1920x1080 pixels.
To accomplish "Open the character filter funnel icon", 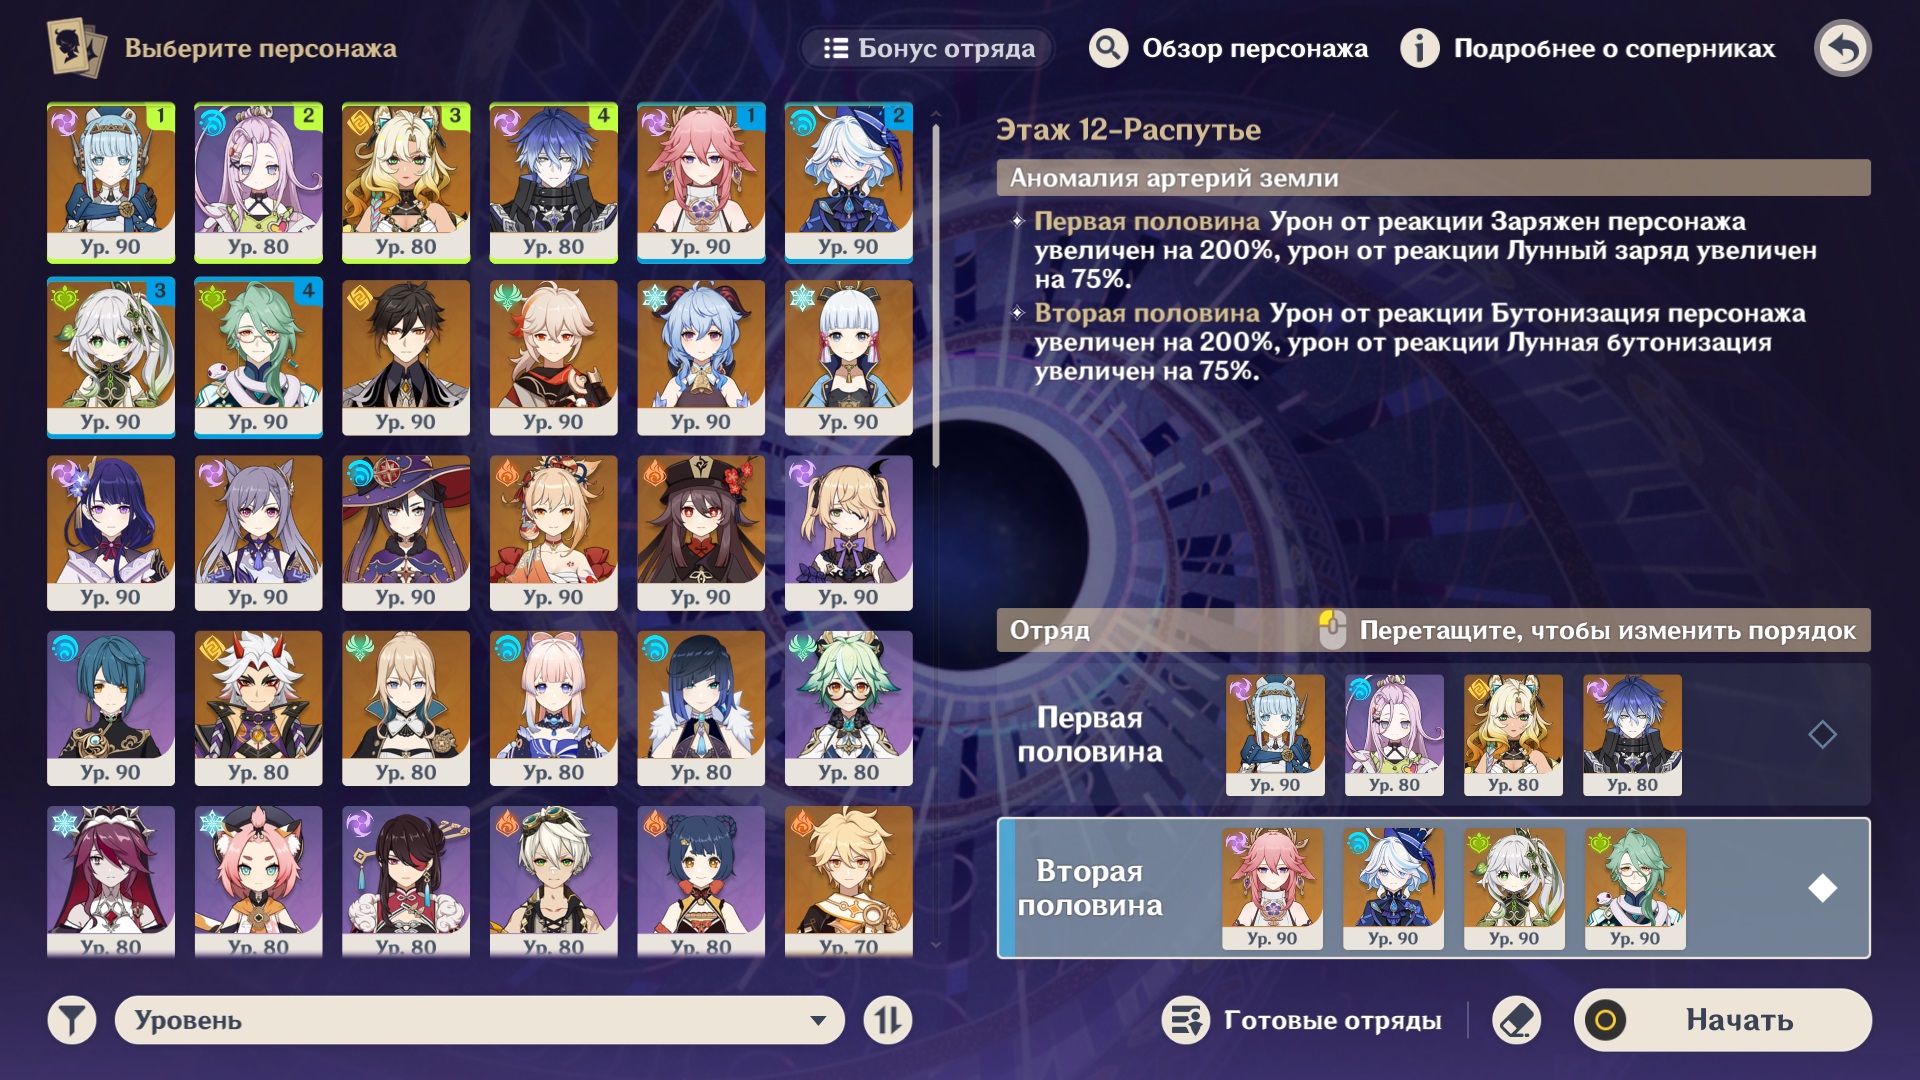I will tap(72, 1020).
